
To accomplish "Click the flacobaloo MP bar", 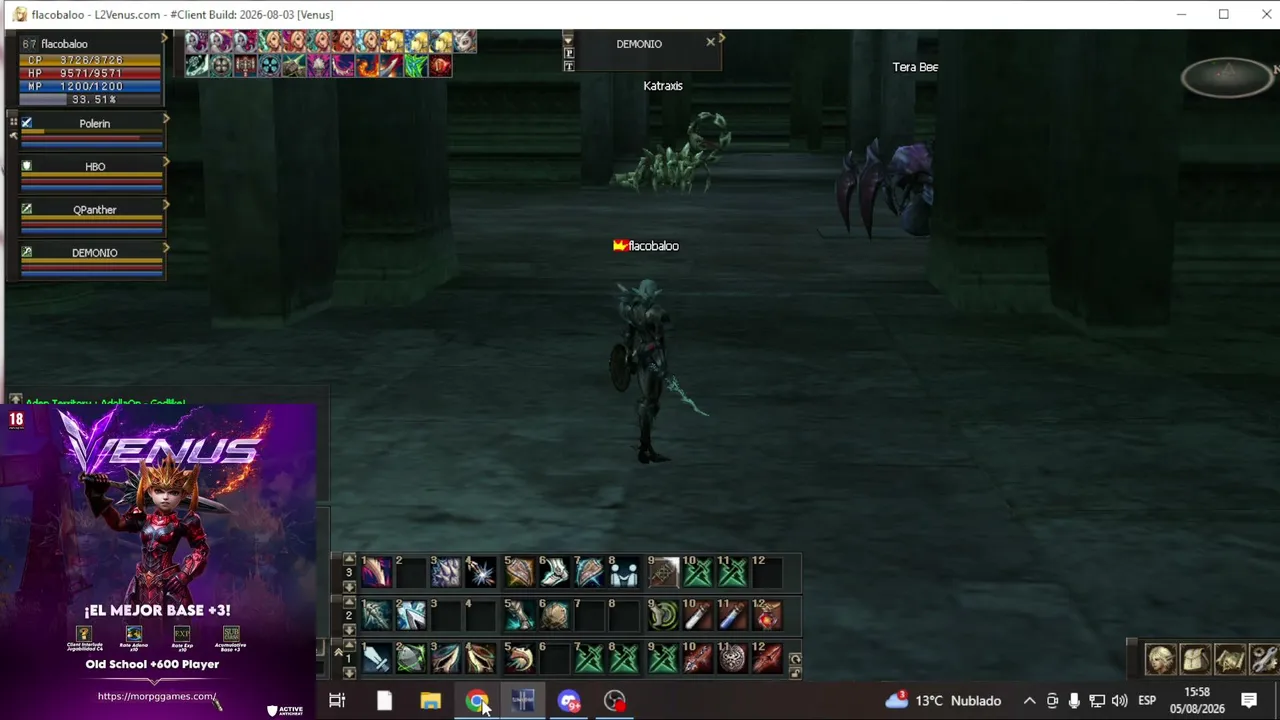I will point(91,87).
